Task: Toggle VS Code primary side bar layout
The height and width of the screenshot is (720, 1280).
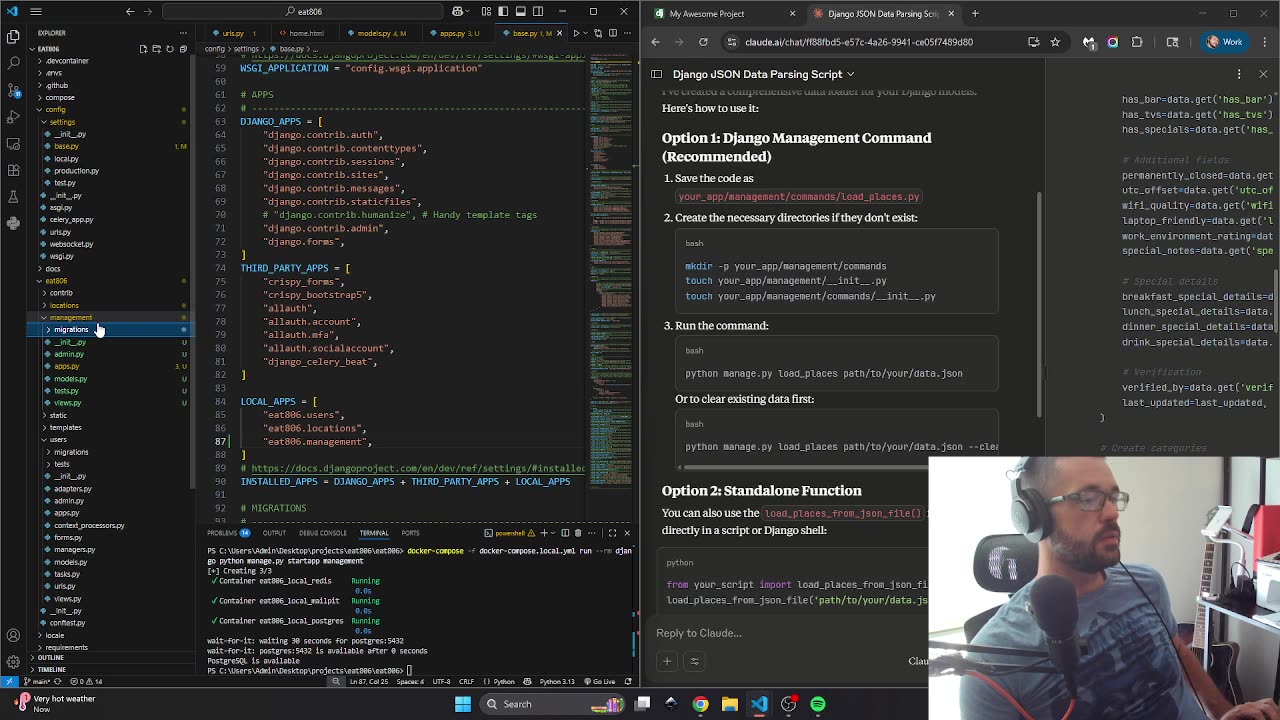Action: tap(503, 11)
